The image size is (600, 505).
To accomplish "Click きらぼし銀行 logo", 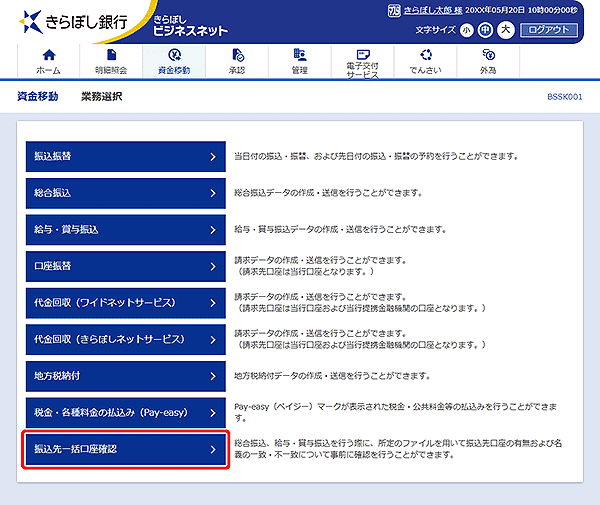I will (x=73, y=22).
